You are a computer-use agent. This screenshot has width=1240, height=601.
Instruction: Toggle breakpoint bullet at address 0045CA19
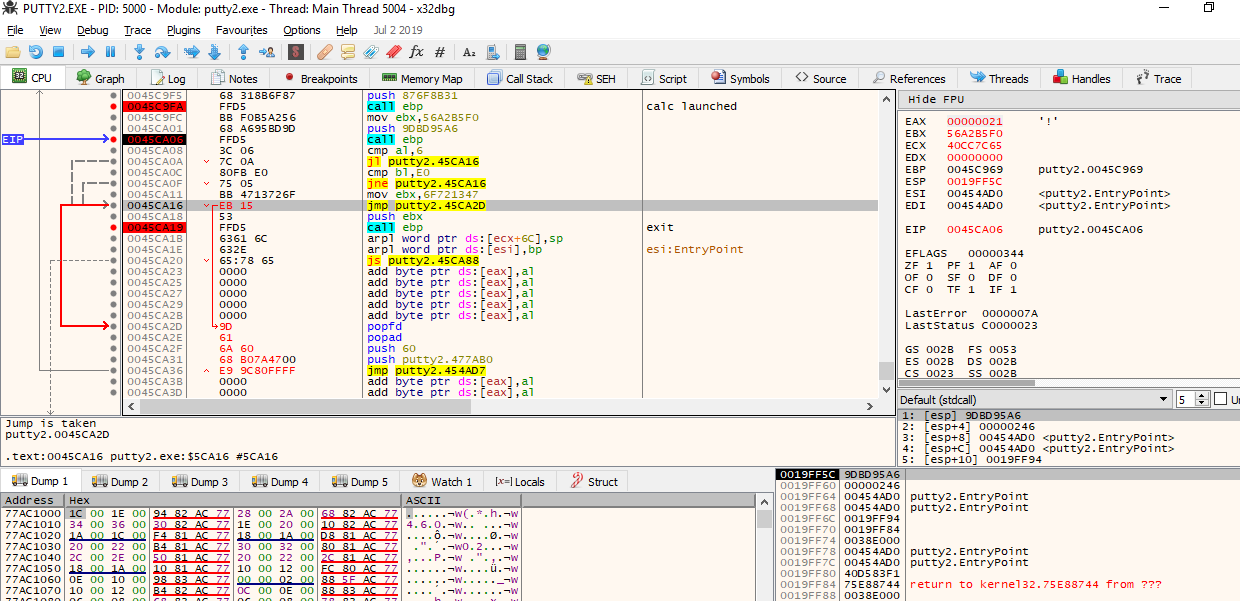coord(114,227)
